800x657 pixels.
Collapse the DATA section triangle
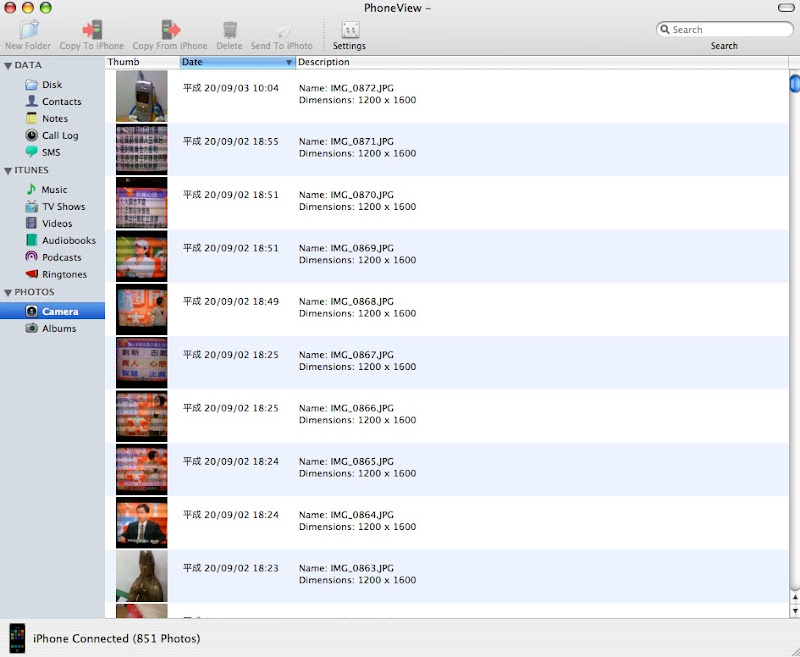(x=8, y=66)
